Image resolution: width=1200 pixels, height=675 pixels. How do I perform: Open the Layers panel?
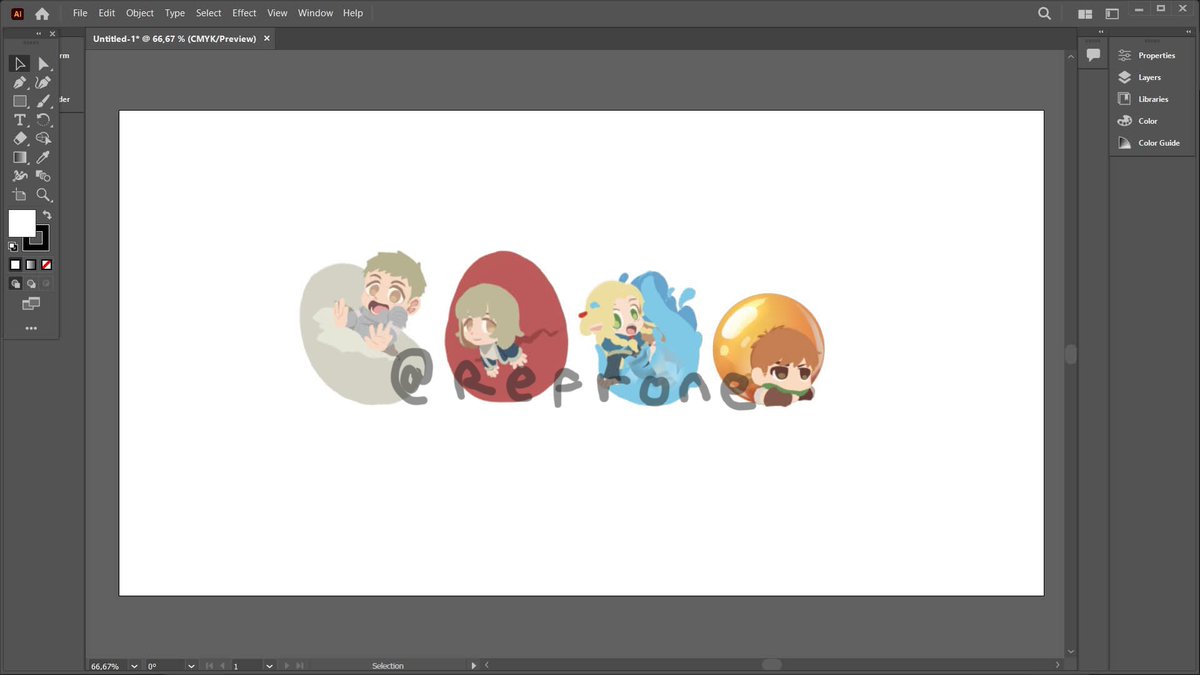pos(1148,77)
